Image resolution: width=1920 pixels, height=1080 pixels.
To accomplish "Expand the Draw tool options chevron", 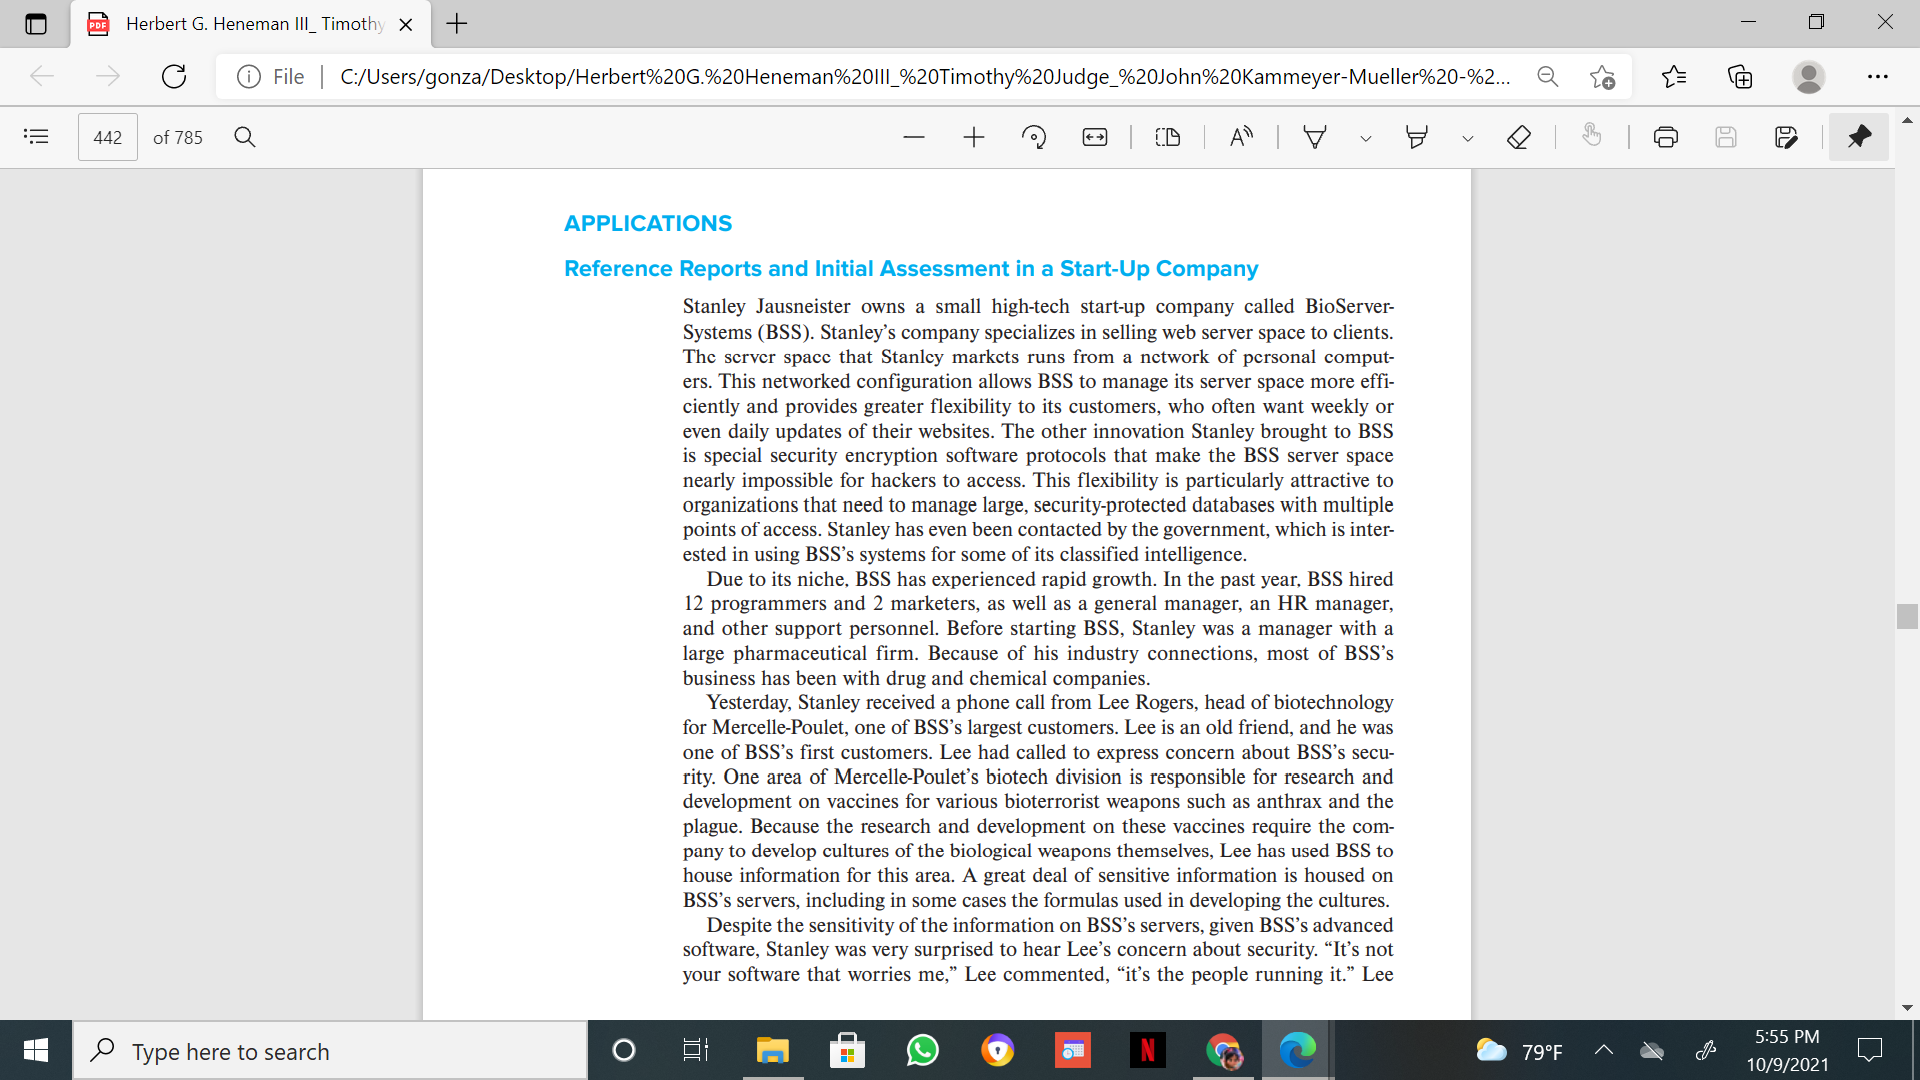I will pos(1365,138).
